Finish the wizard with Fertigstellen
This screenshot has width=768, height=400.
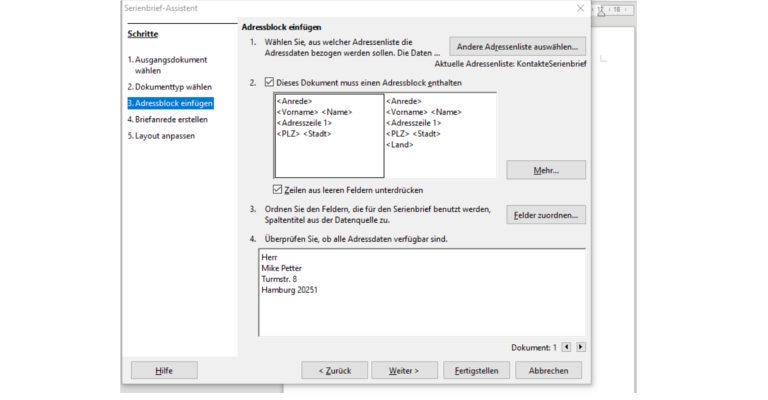475,370
